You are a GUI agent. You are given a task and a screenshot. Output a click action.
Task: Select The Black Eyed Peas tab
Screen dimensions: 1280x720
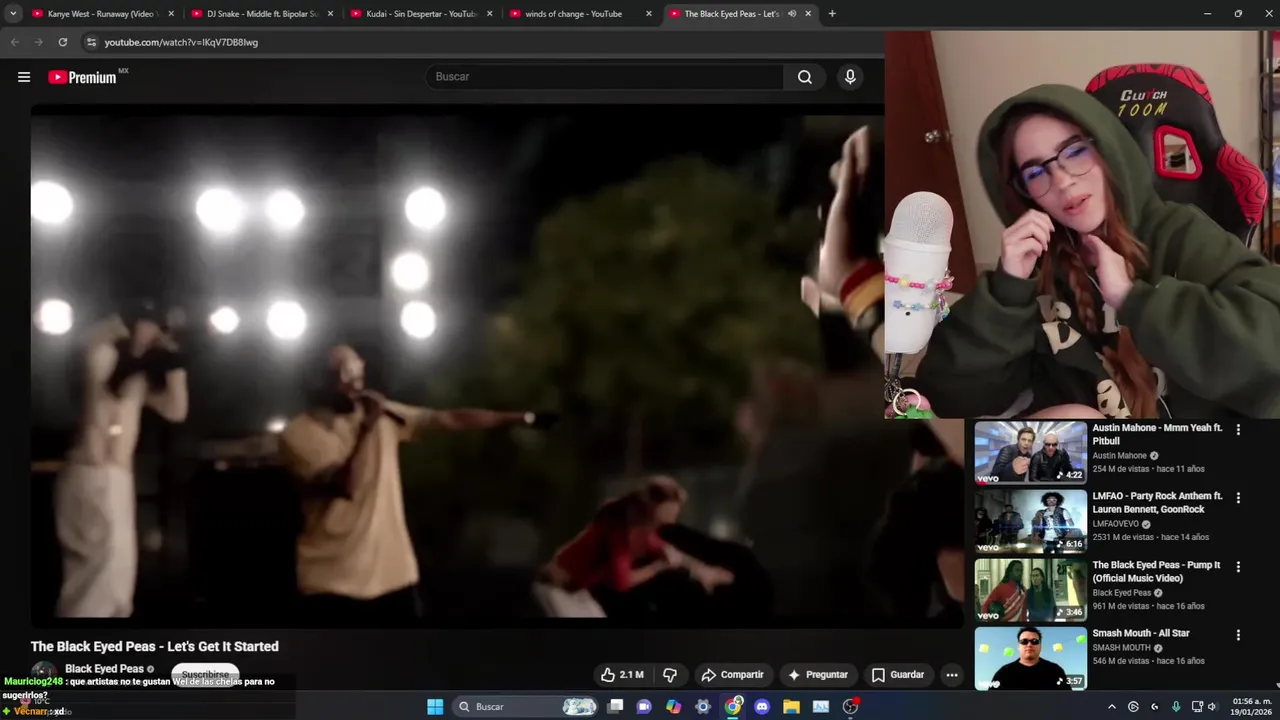(x=730, y=14)
